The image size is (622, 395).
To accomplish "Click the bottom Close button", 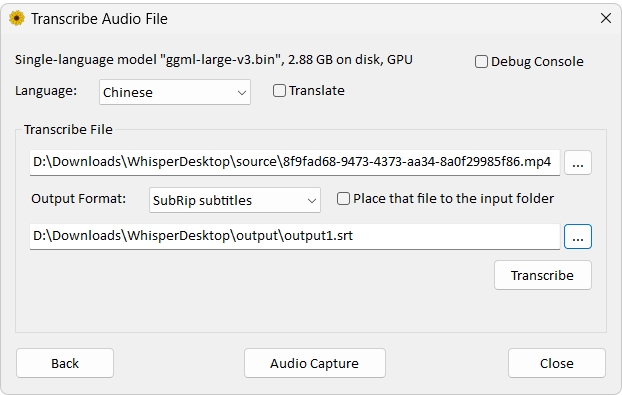I will click(557, 363).
